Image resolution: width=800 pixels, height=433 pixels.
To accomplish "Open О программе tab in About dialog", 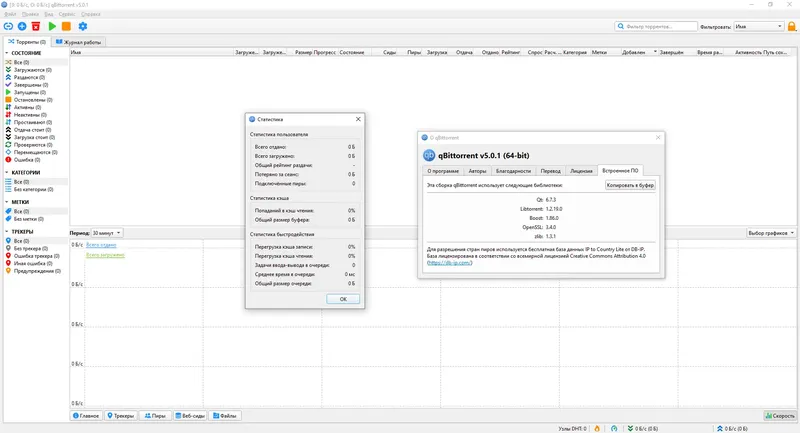I will [443, 171].
